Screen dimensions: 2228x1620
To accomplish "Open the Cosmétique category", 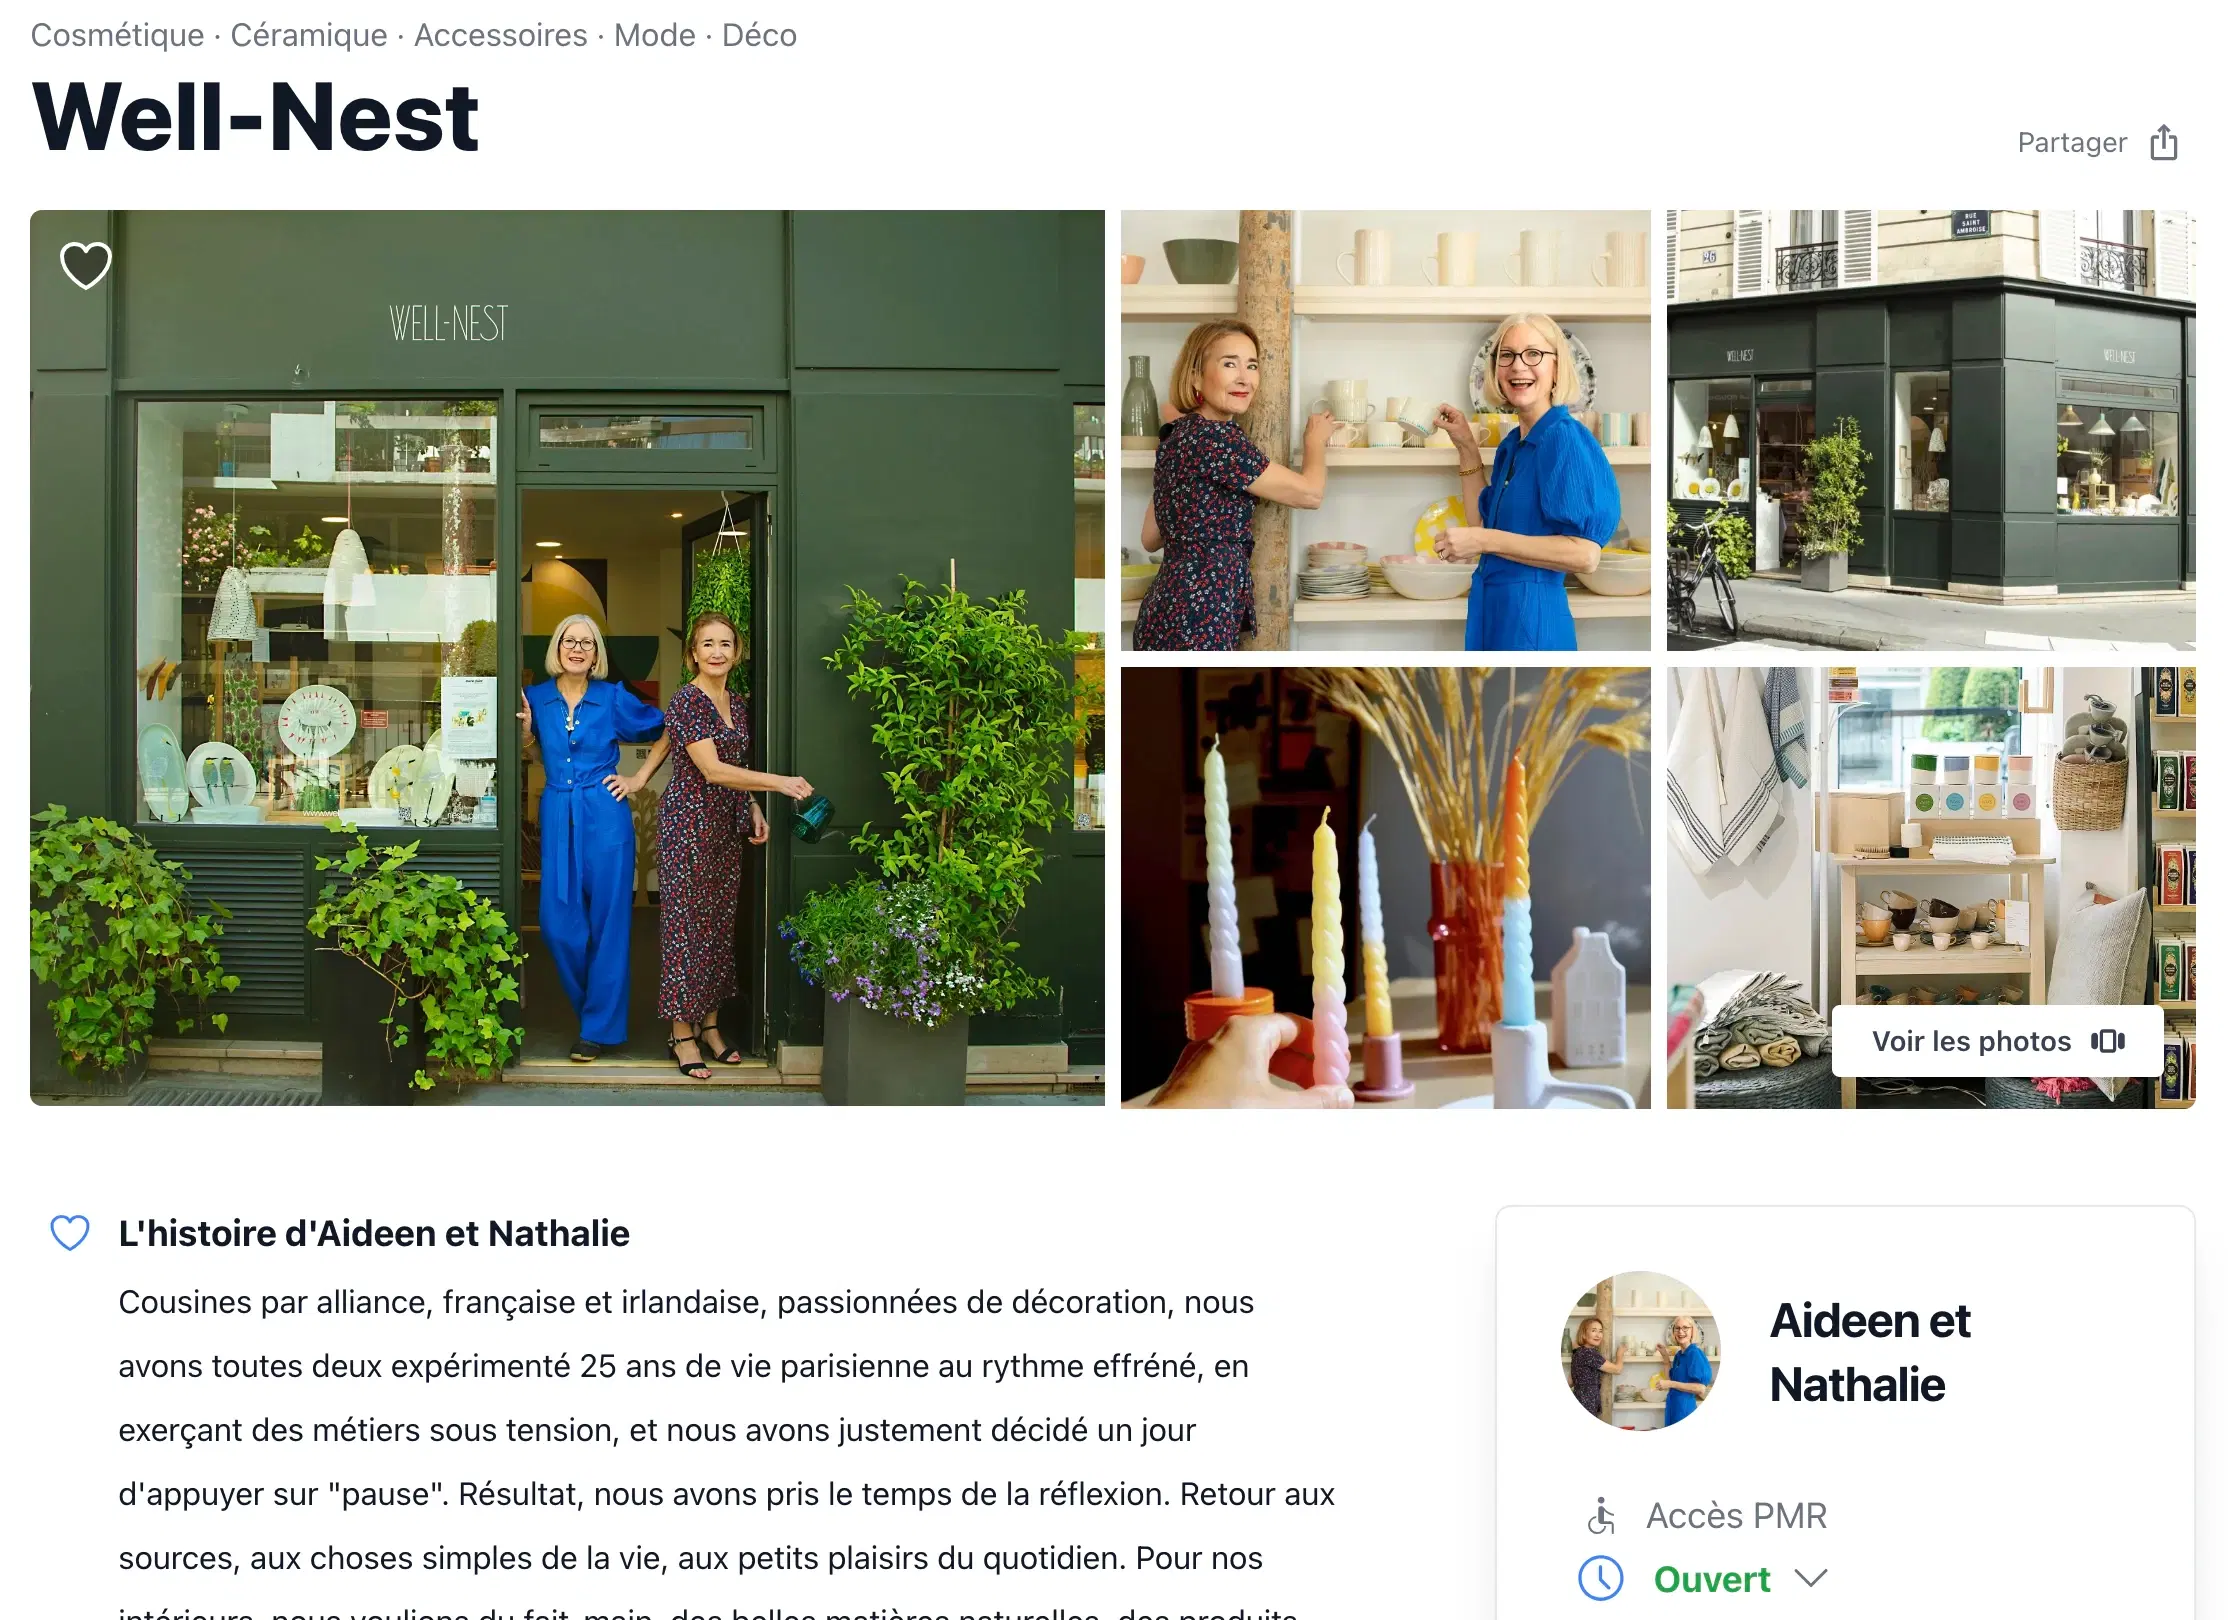I will (117, 35).
